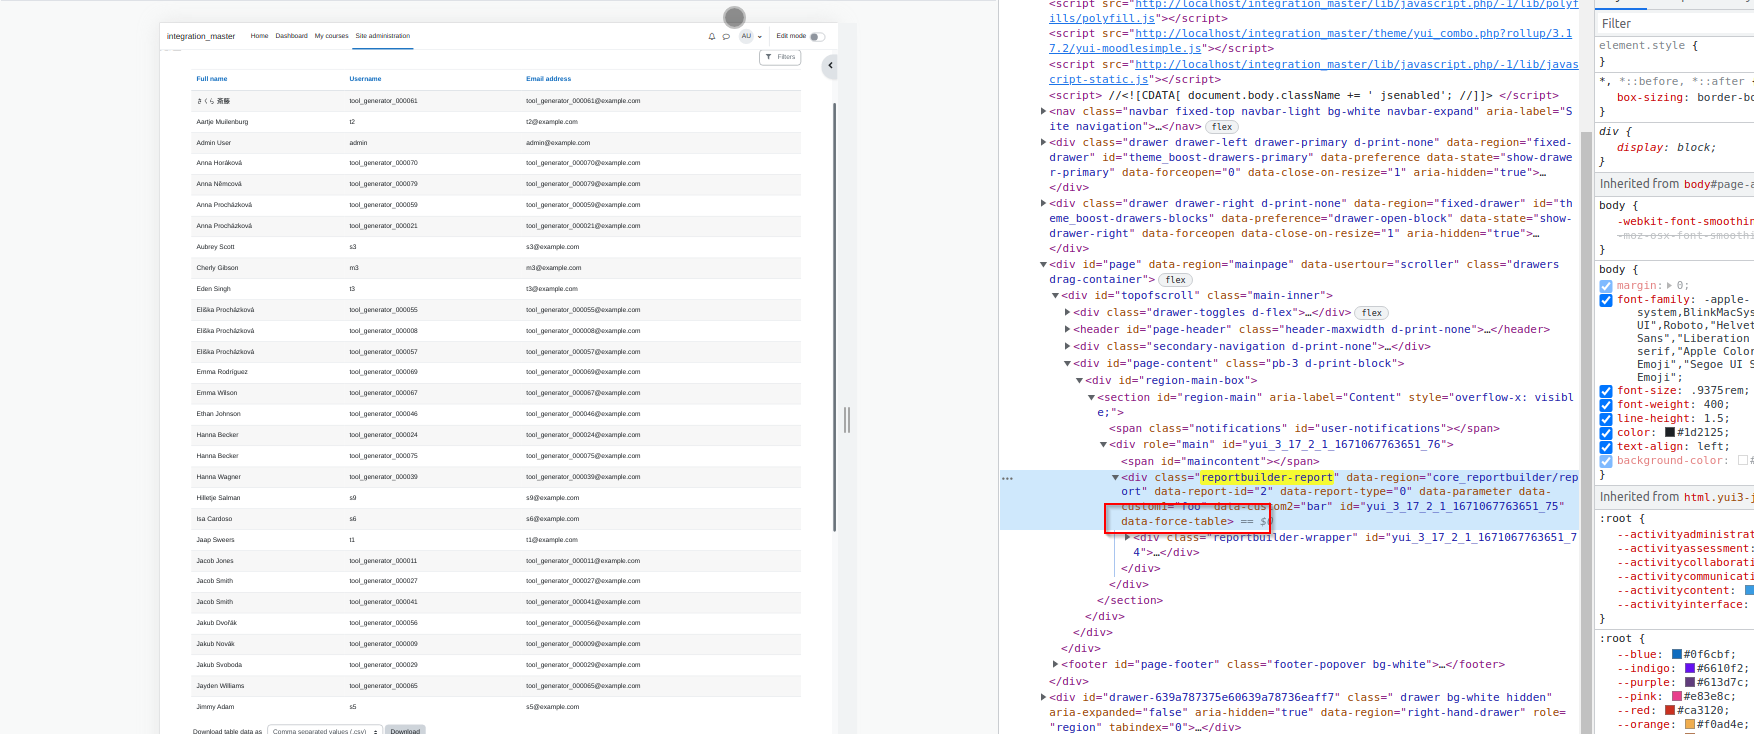Expand the margin shorthand triangle
The height and width of the screenshot is (734, 1754).
[x=1668, y=286]
